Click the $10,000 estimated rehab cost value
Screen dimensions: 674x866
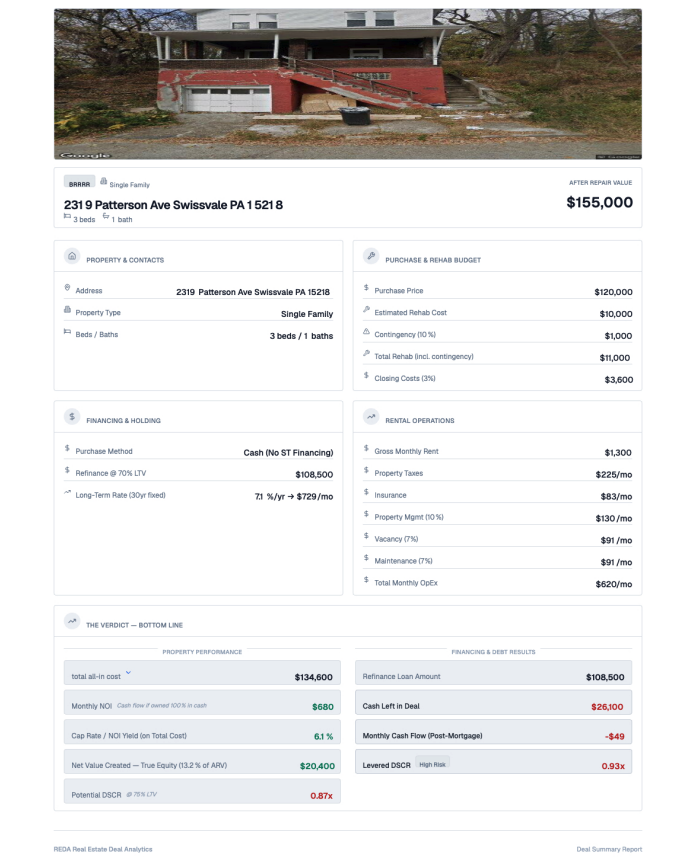616,314
